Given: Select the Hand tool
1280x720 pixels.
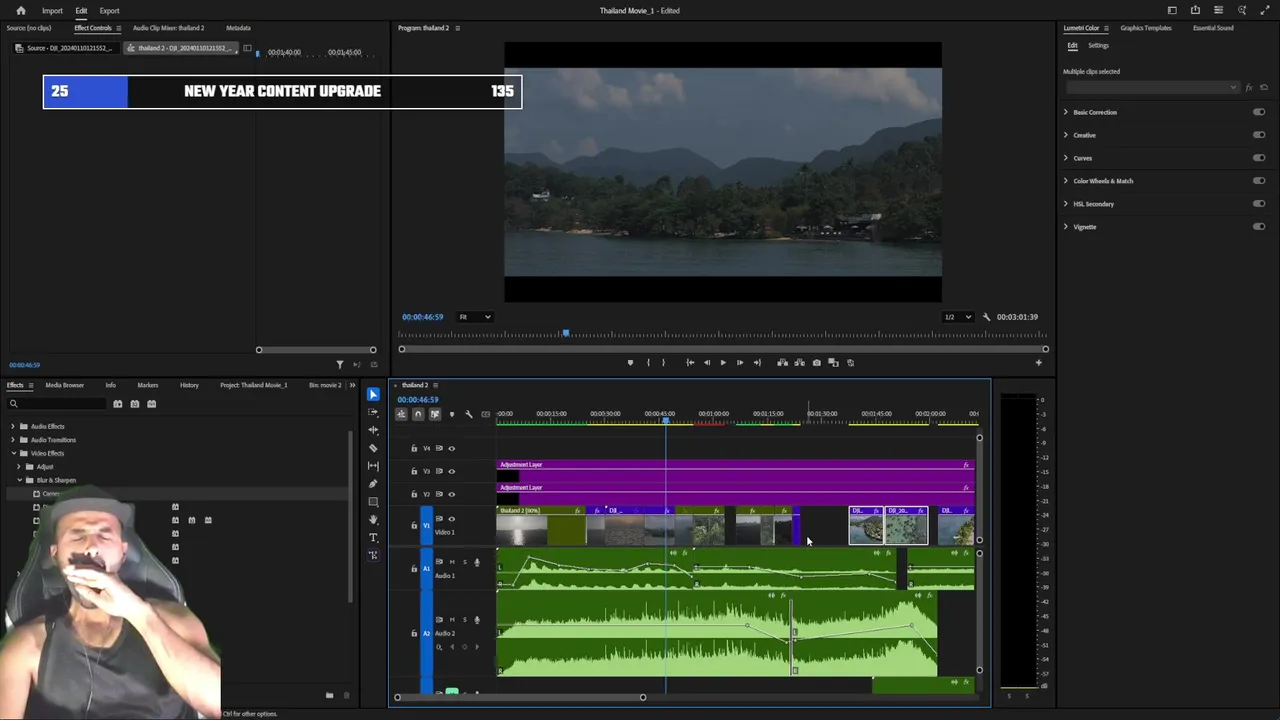Looking at the screenshot, I should coord(373,520).
